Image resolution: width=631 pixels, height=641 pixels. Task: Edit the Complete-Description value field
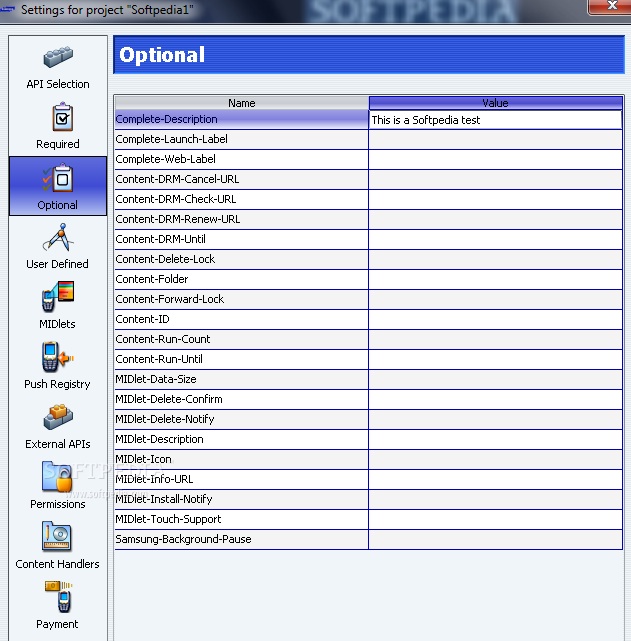coord(495,120)
